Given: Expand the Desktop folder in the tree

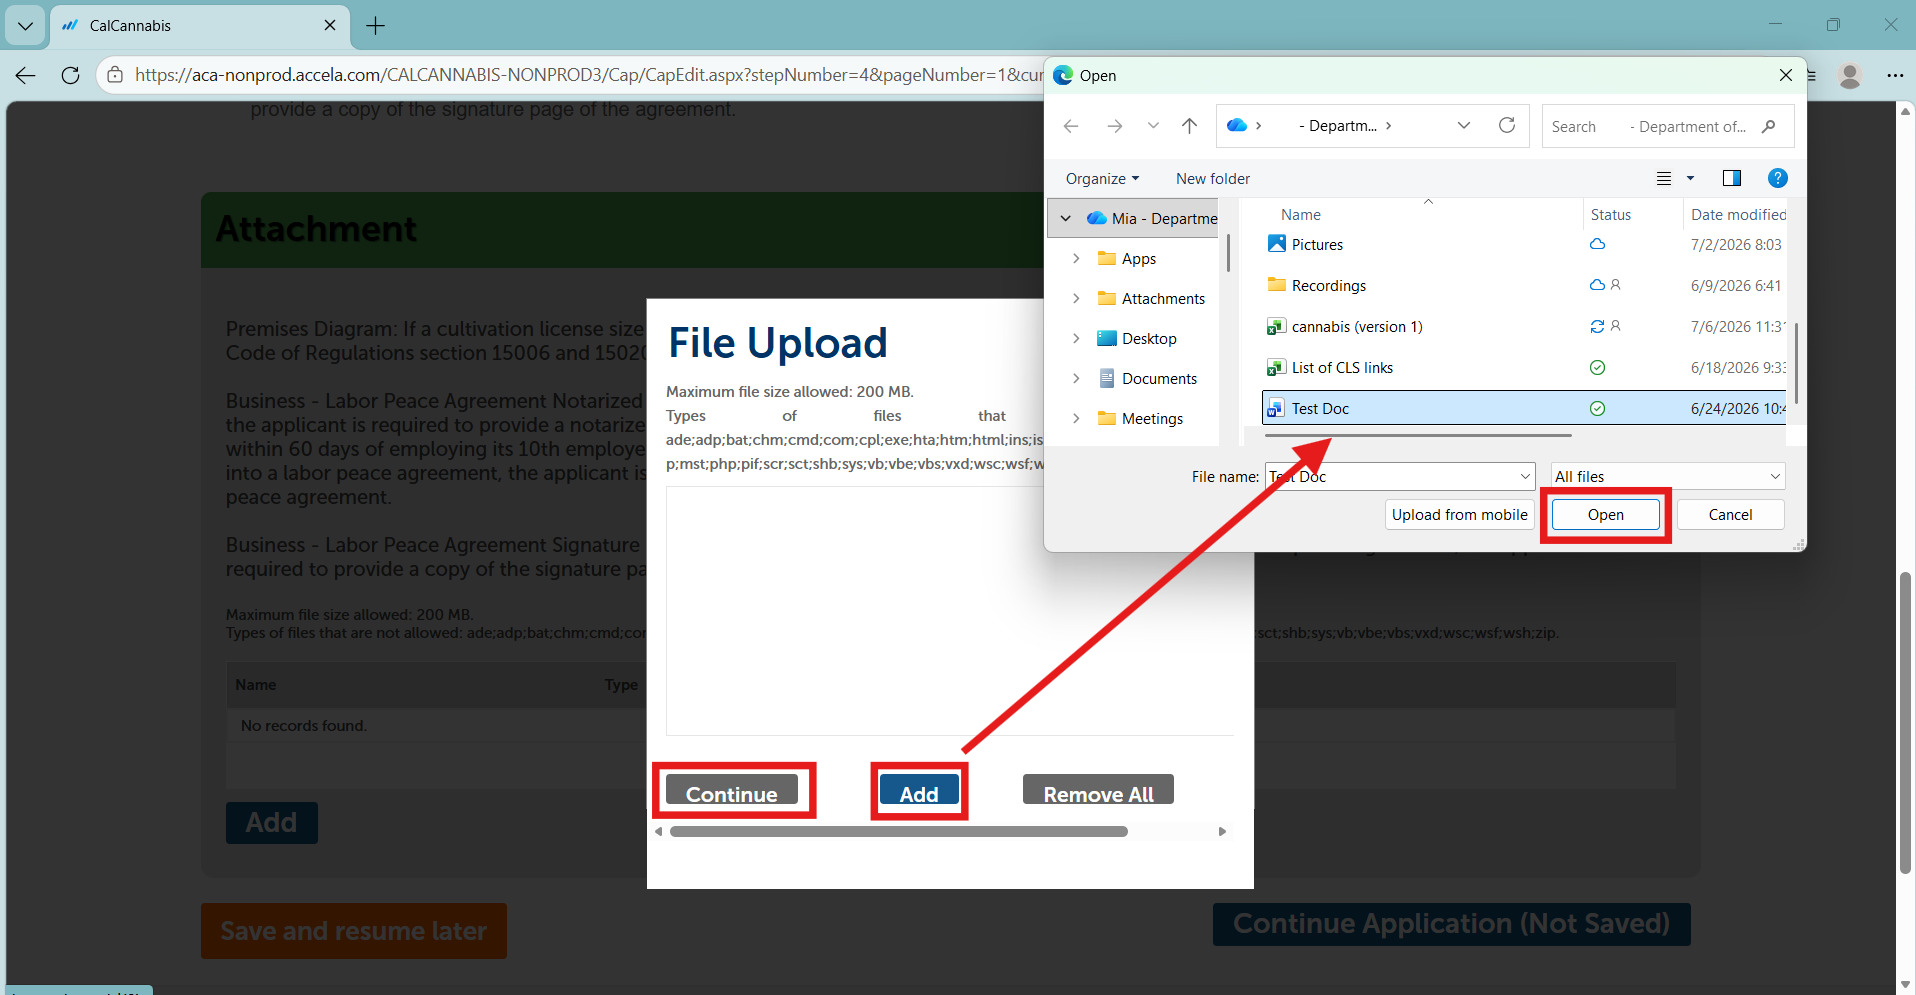Looking at the screenshot, I should 1076,338.
